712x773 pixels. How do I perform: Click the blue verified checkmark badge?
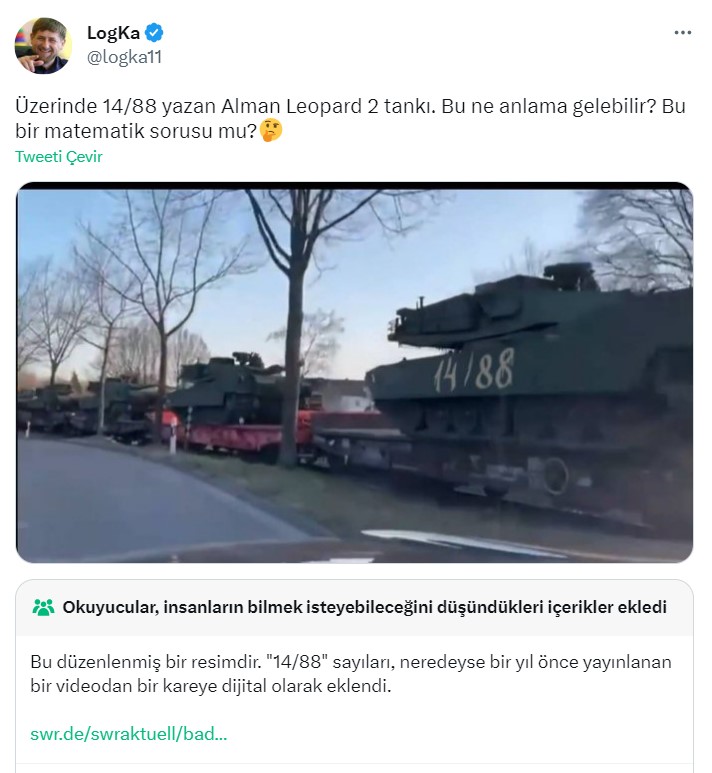pos(155,33)
